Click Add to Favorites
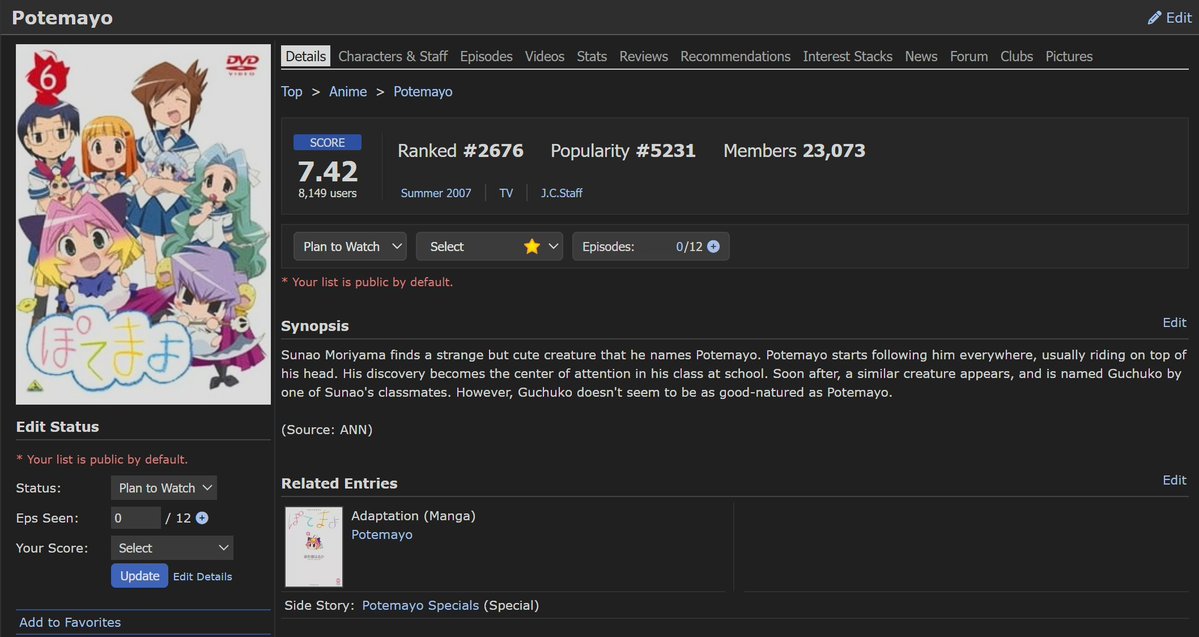The width and height of the screenshot is (1199, 637). pyautogui.click(x=70, y=622)
